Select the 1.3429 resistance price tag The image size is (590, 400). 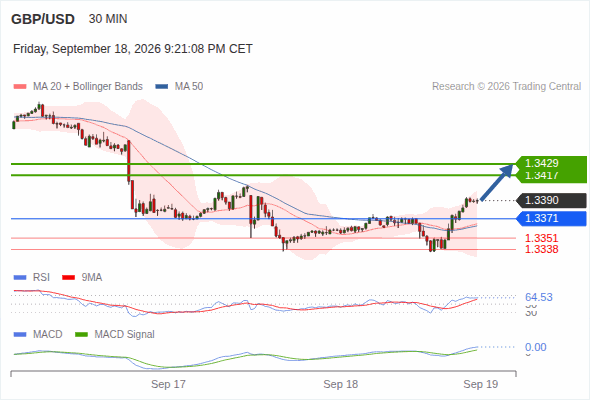pyautogui.click(x=551, y=163)
